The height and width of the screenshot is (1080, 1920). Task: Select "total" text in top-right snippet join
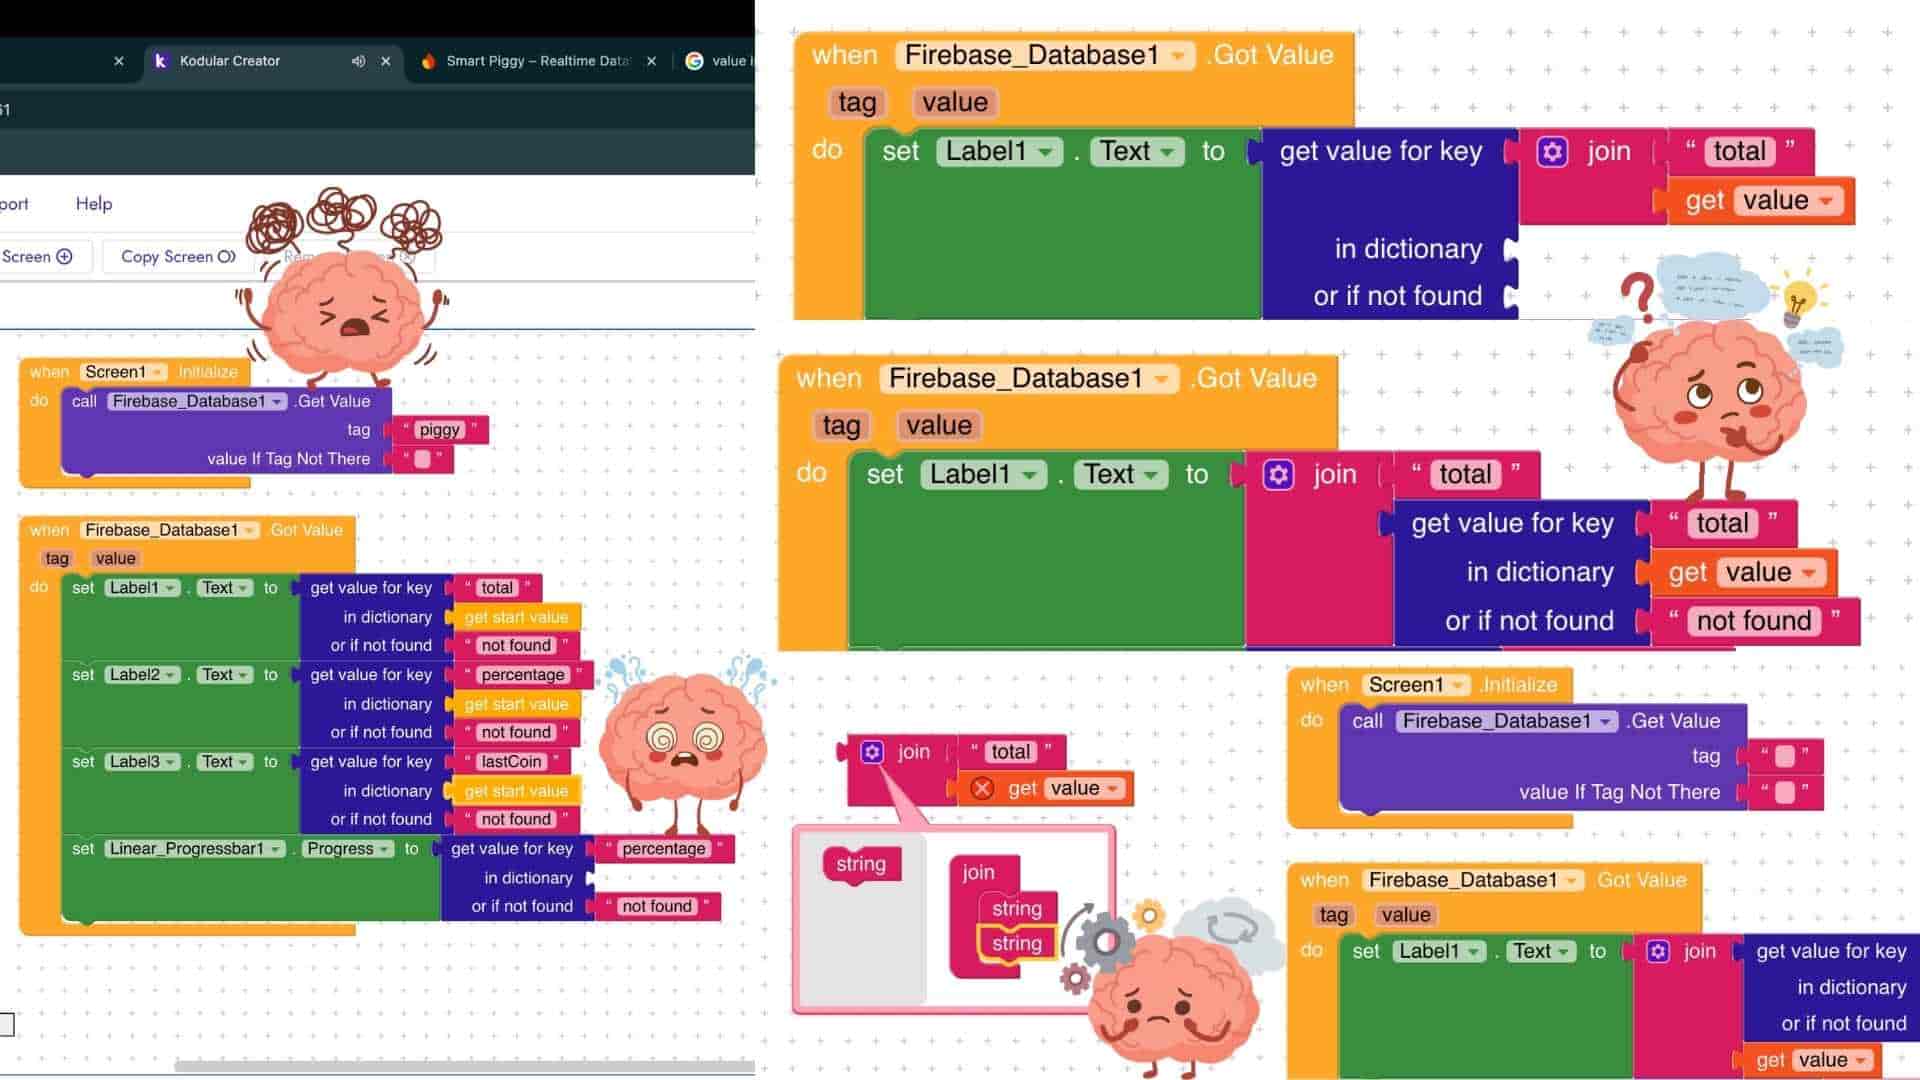pyautogui.click(x=1740, y=152)
